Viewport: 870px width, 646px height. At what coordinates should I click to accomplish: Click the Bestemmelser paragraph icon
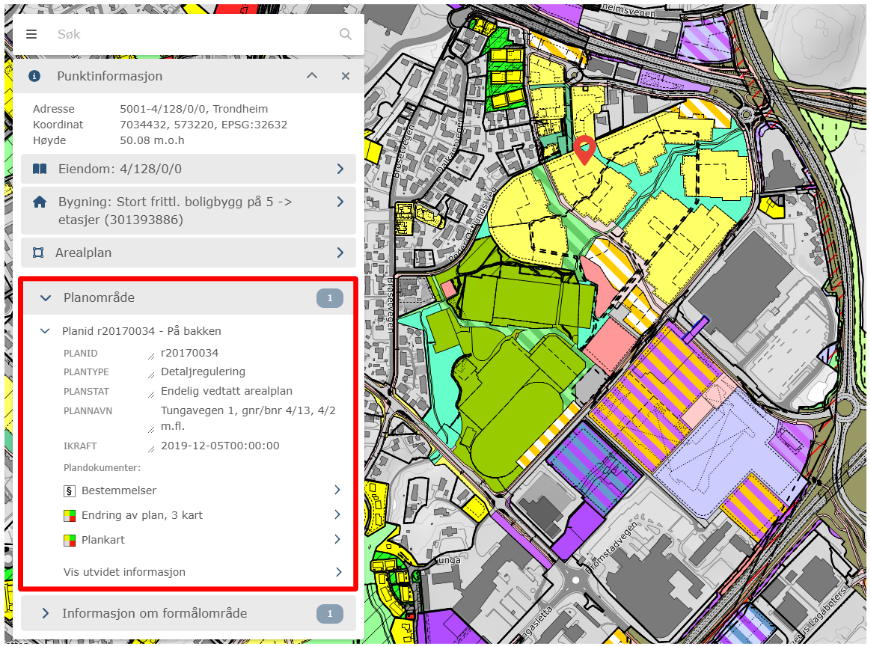[x=70, y=491]
